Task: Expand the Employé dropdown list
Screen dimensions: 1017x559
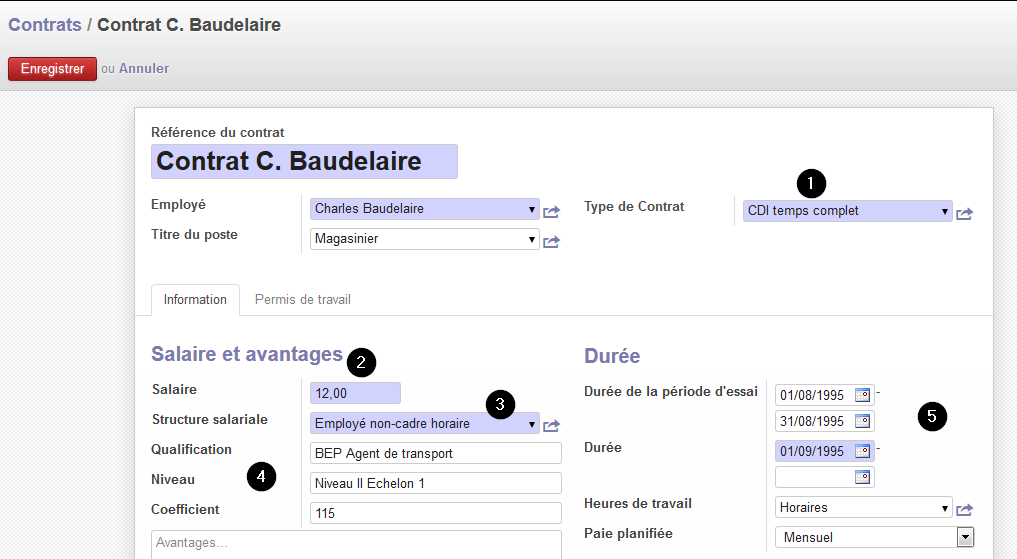Action: click(531, 209)
